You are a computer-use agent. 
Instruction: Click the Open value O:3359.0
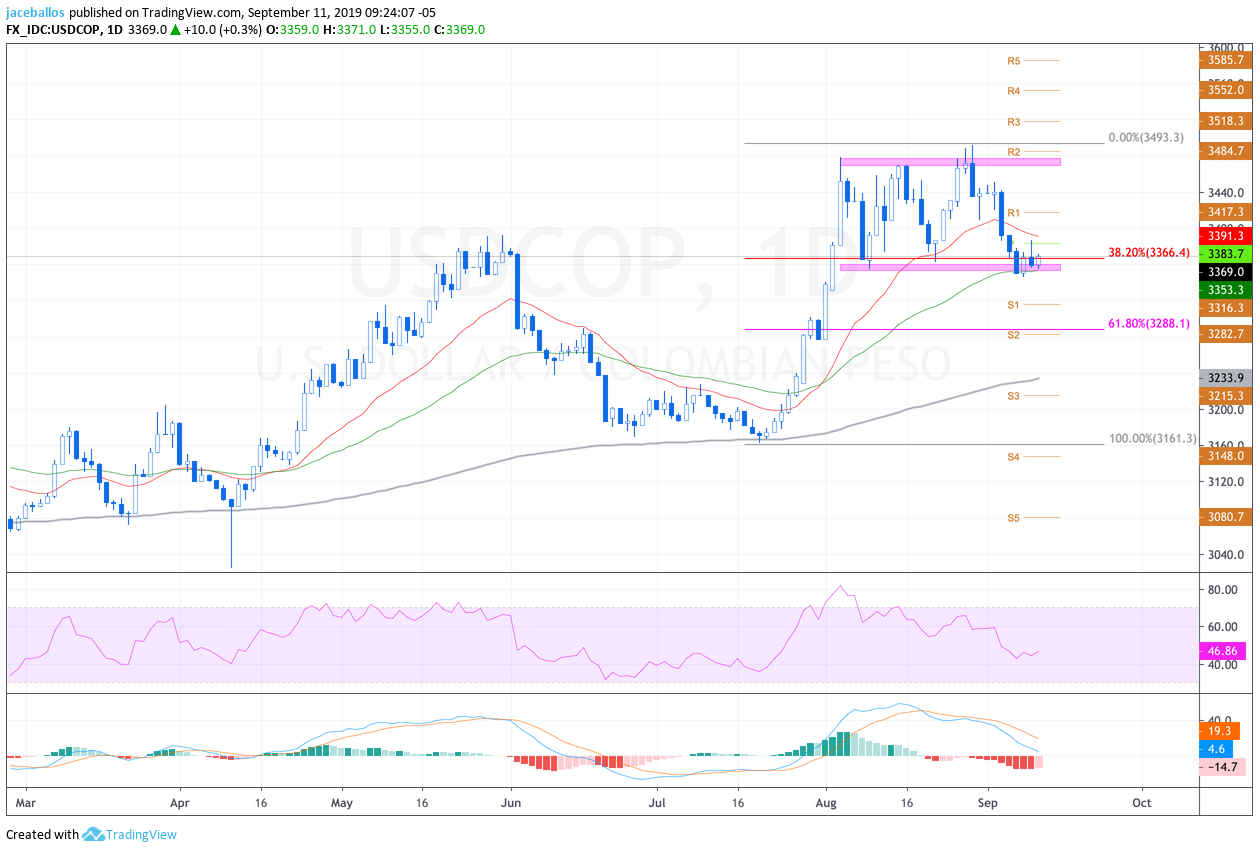pyautogui.click(x=293, y=30)
